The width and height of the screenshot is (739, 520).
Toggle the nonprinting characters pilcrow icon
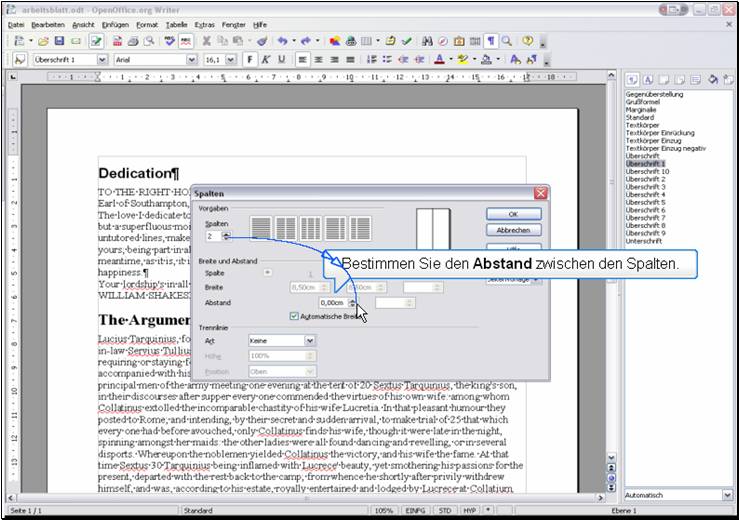(x=491, y=41)
